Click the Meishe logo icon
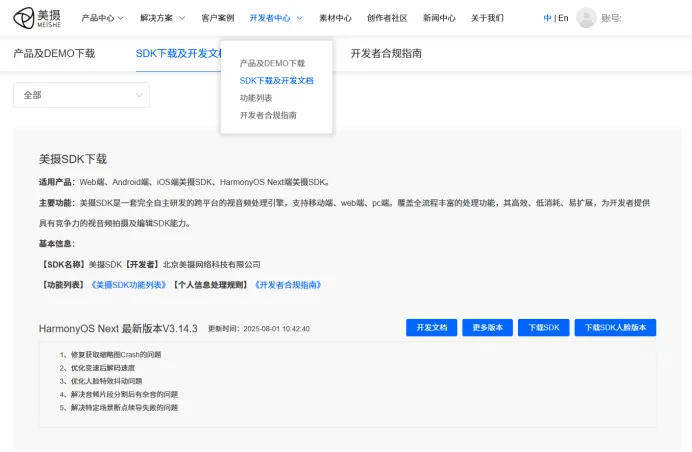 23,18
